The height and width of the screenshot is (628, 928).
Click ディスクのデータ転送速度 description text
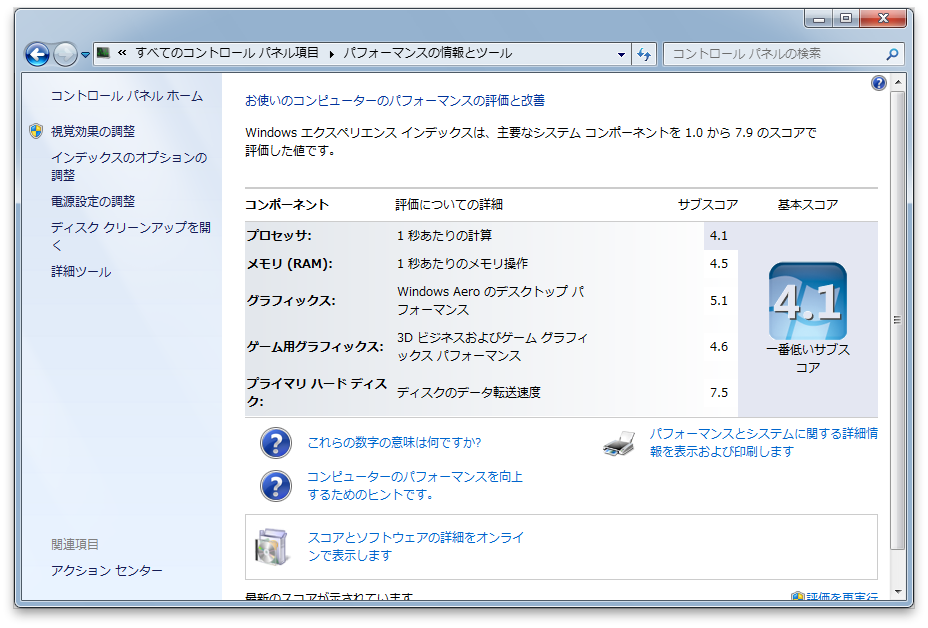tap(469, 392)
